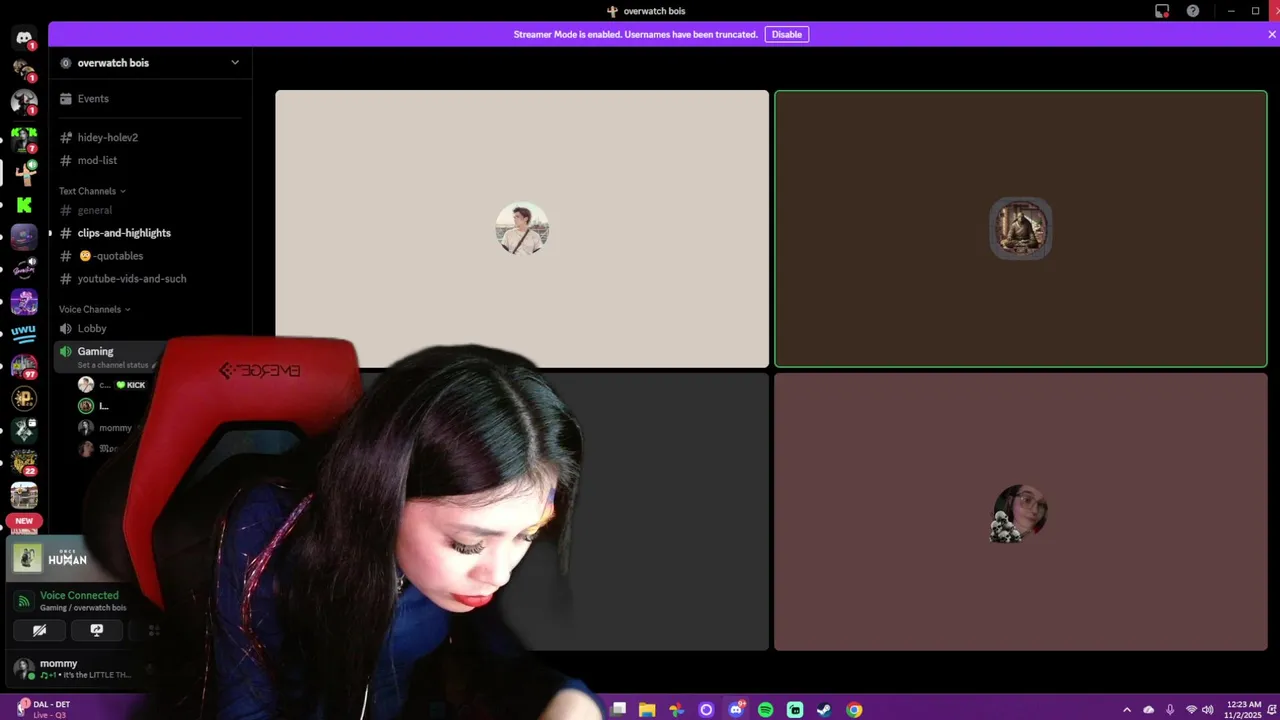Select voice user with KICK tag
This screenshot has width=1280, height=720.
point(115,385)
